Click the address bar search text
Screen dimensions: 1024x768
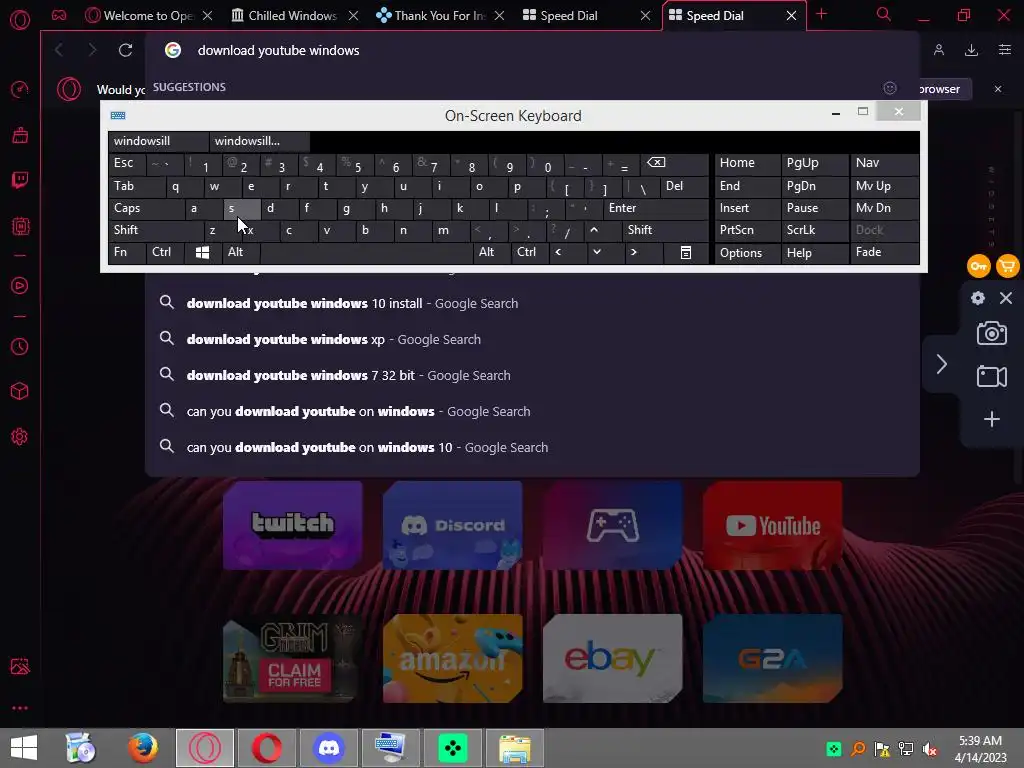click(278, 50)
